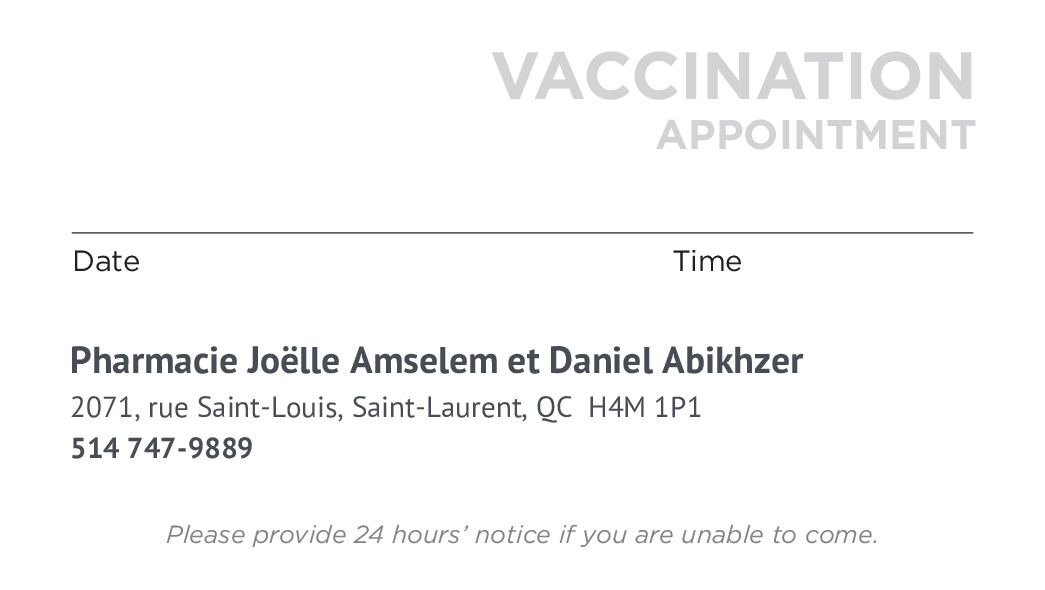Image resolution: width=1045 pixels, height=590 pixels.
Task: Click the VACCINATION heading text
Action: [x=733, y=77]
